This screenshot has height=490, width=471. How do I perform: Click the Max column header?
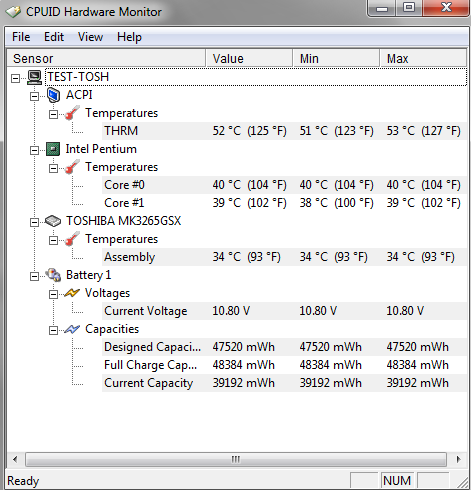(x=423, y=58)
